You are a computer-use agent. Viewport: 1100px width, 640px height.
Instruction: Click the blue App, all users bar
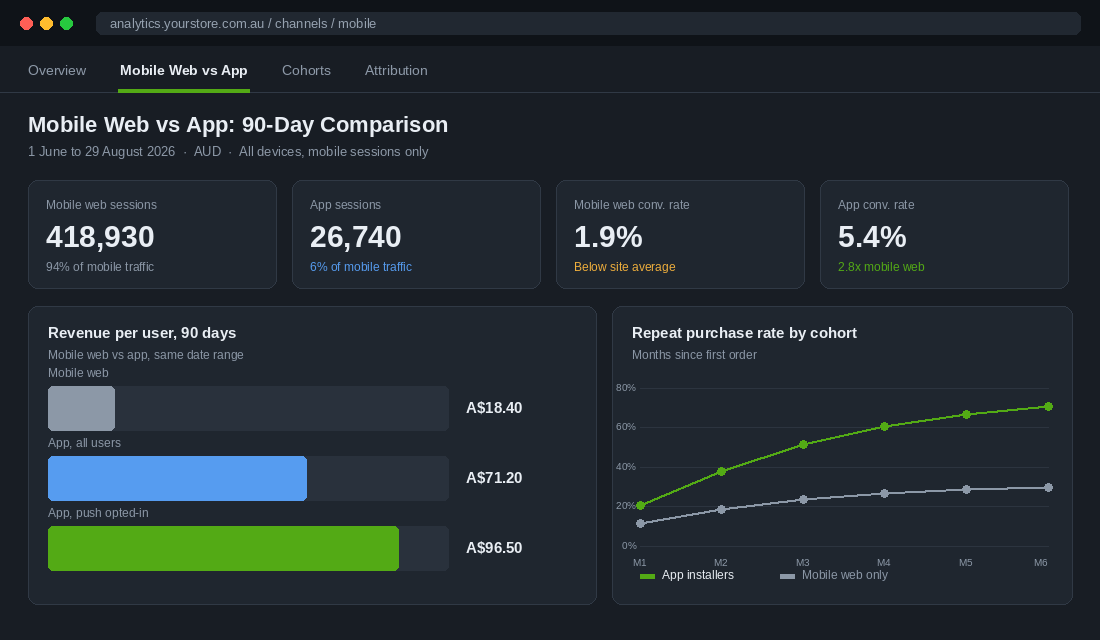[177, 479]
